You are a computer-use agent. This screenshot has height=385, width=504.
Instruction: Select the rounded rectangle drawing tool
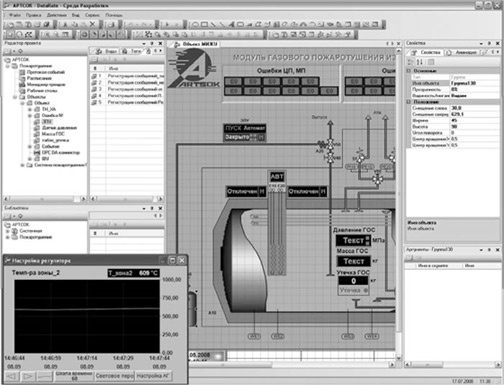coord(240,24)
